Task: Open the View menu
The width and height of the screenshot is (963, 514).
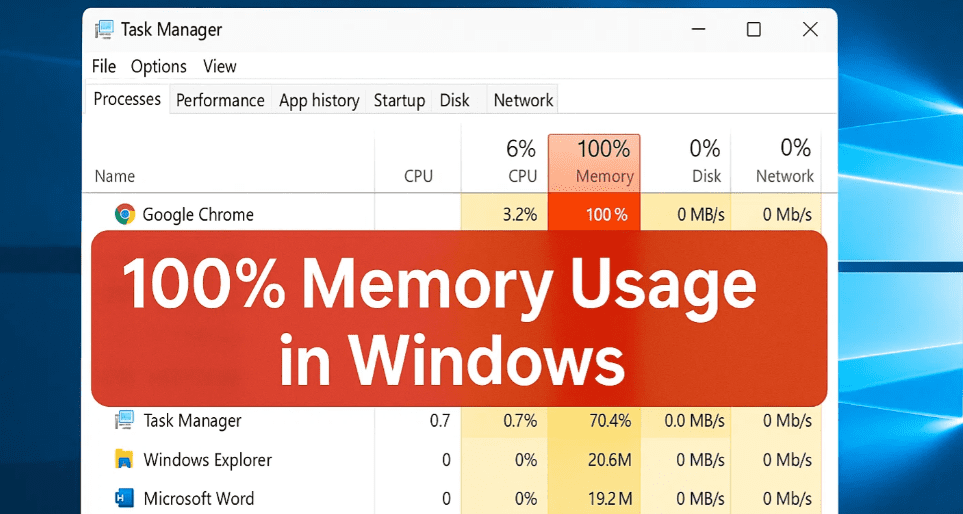Action: (x=220, y=66)
